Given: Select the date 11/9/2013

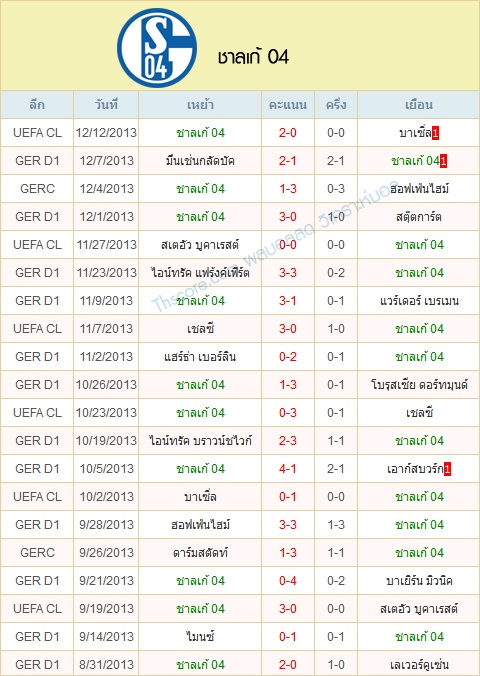Looking at the screenshot, I should (x=106, y=301).
